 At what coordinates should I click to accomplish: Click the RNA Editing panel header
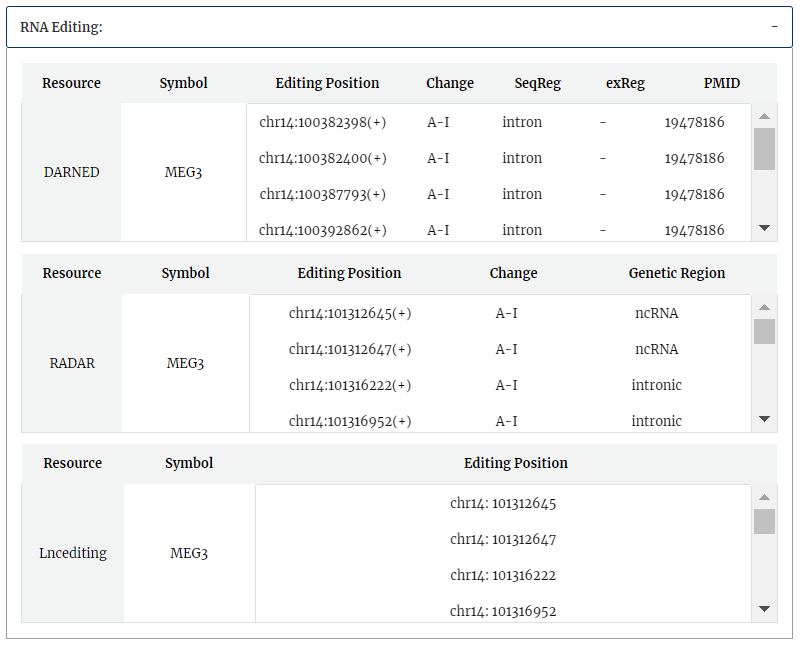click(x=399, y=27)
